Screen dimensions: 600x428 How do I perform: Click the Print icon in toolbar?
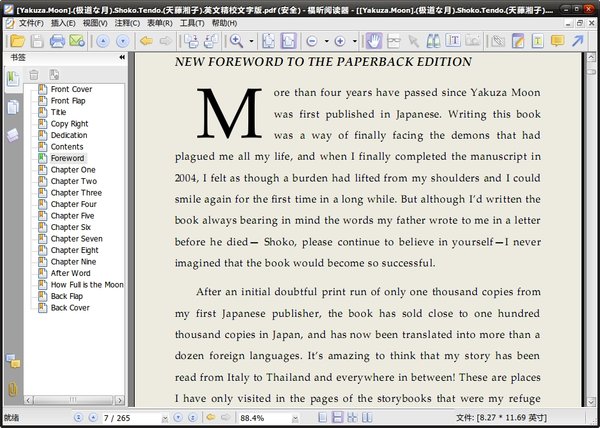click(58, 41)
